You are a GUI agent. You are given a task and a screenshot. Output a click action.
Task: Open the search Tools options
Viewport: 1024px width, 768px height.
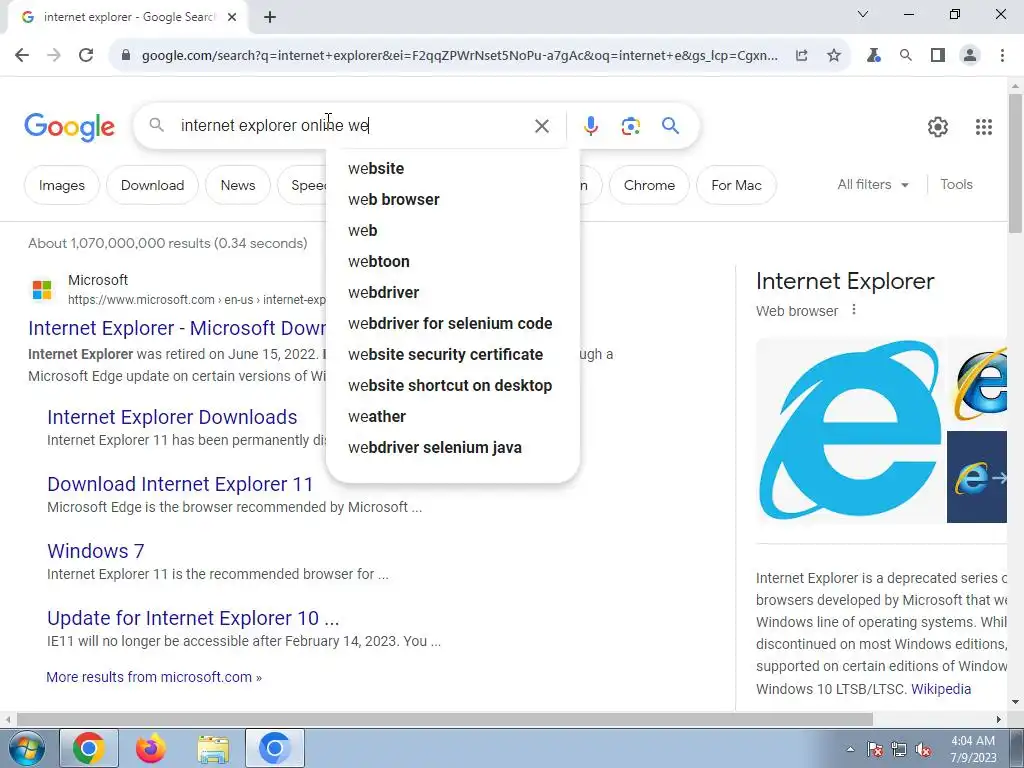(956, 185)
